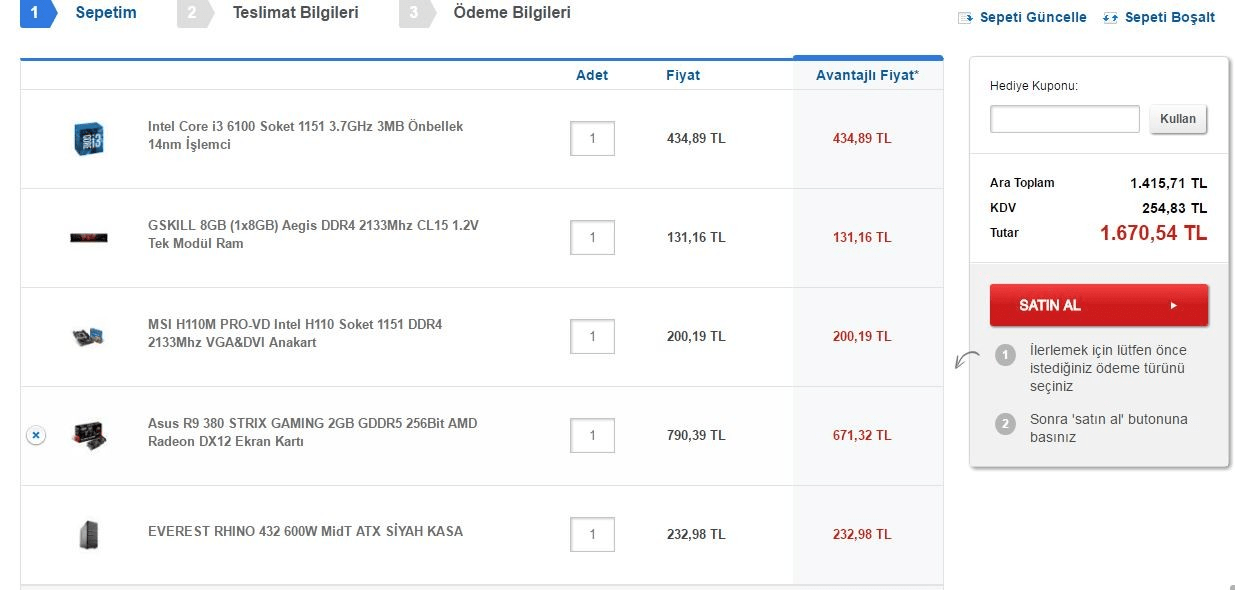Open the EVEREST RHINO 432 product link

[x=305, y=531]
